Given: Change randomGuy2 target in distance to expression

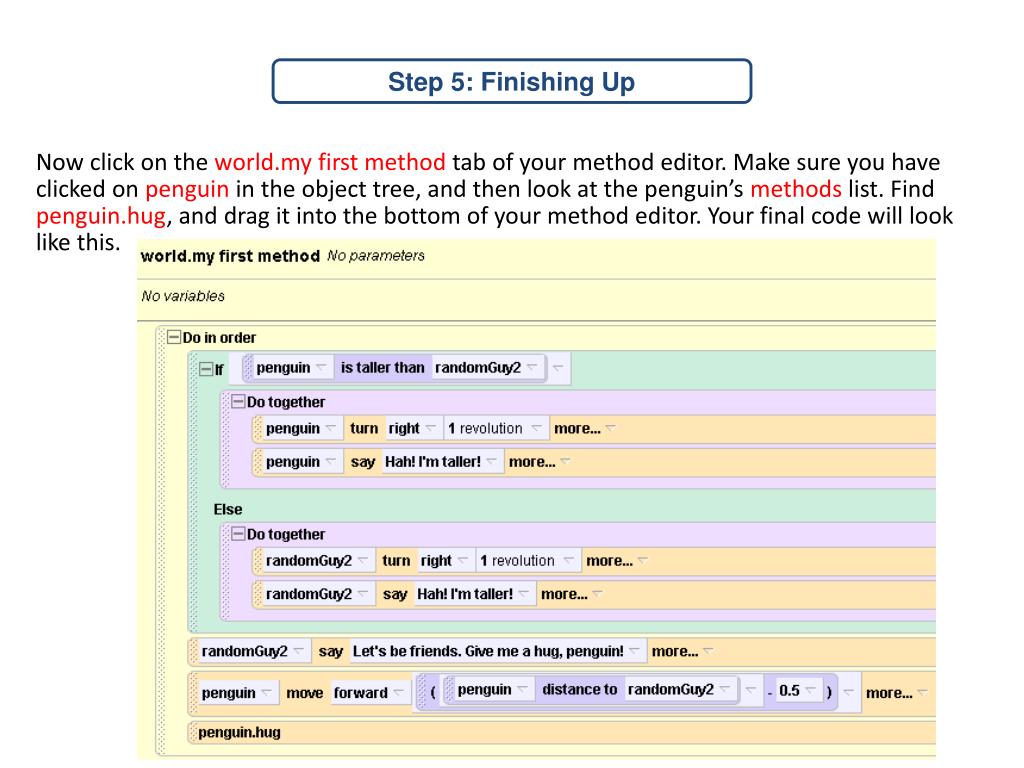Looking at the screenshot, I should click(679, 689).
